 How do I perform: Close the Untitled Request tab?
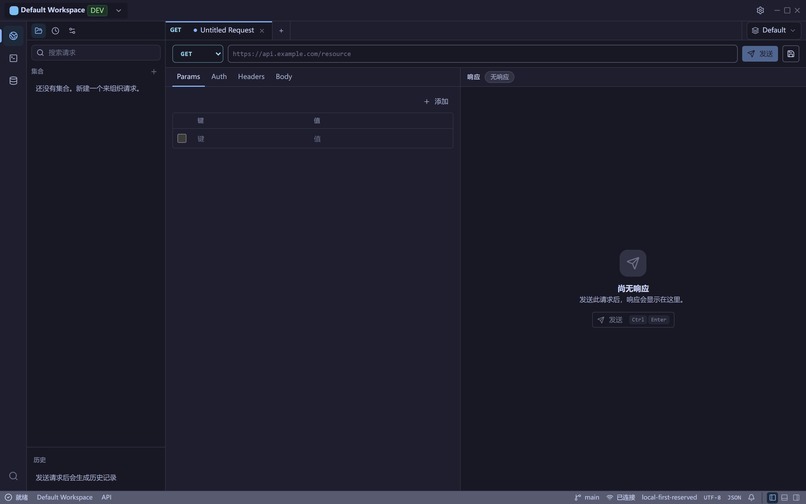coord(262,31)
